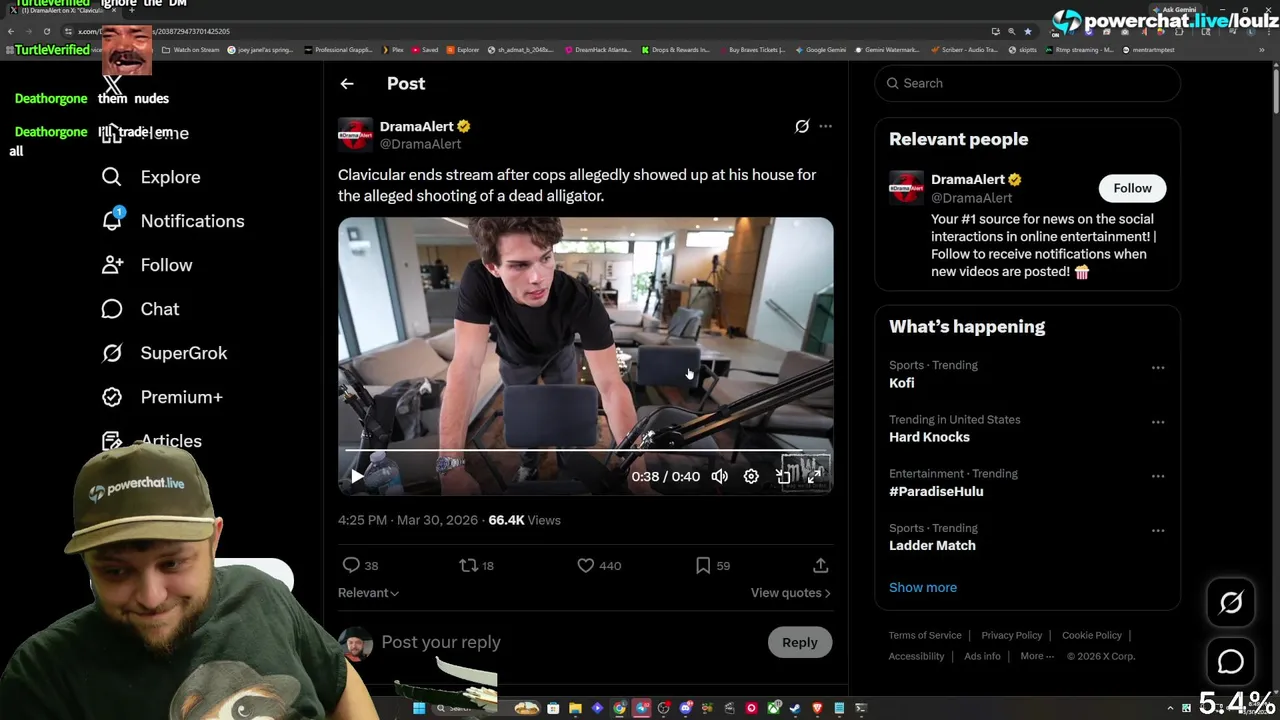Image resolution: width=1280 pixels, height=720 pixels.
Task: Click the Reply button
Action: tap(800, 643)
